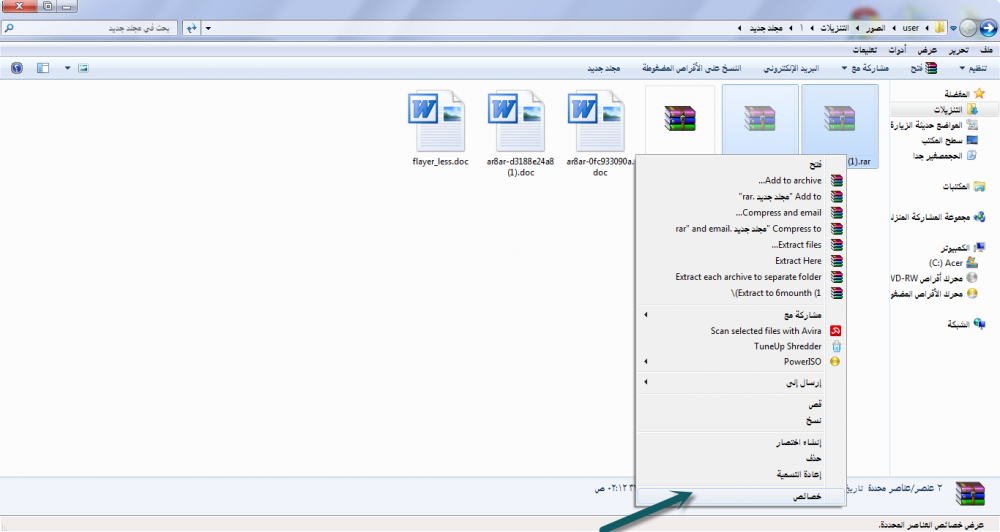
Task: Expand the PowerISO submenu arrow
Action: click(x=645, y=362)
